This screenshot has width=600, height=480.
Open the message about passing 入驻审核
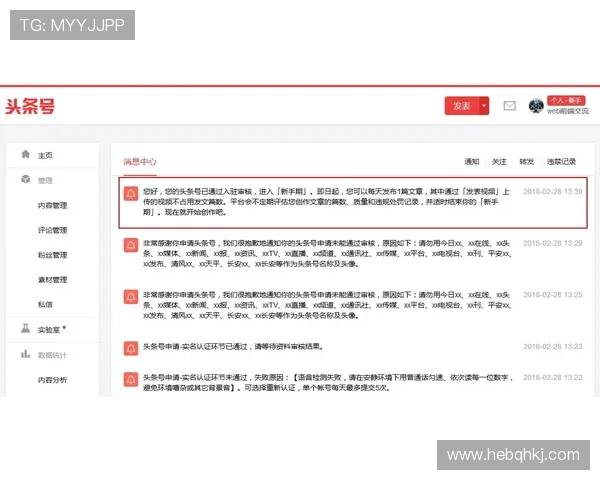[x=326, y=202]
